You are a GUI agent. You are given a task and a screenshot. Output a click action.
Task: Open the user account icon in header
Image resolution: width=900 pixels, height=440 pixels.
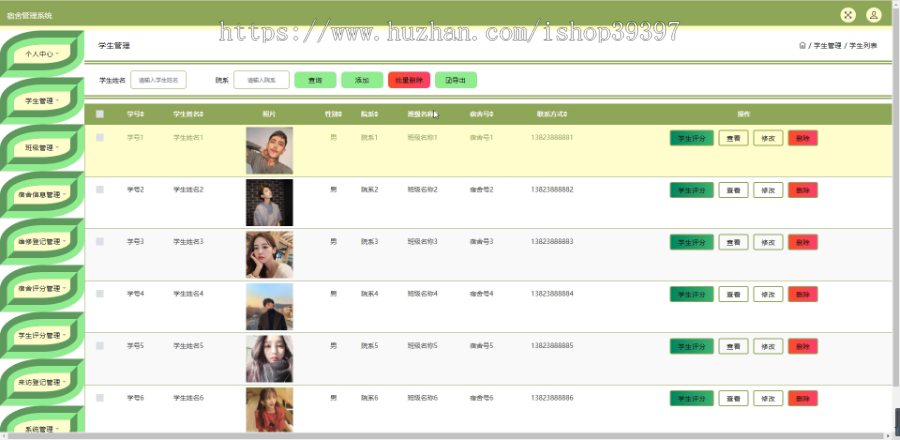click(873, 15)
